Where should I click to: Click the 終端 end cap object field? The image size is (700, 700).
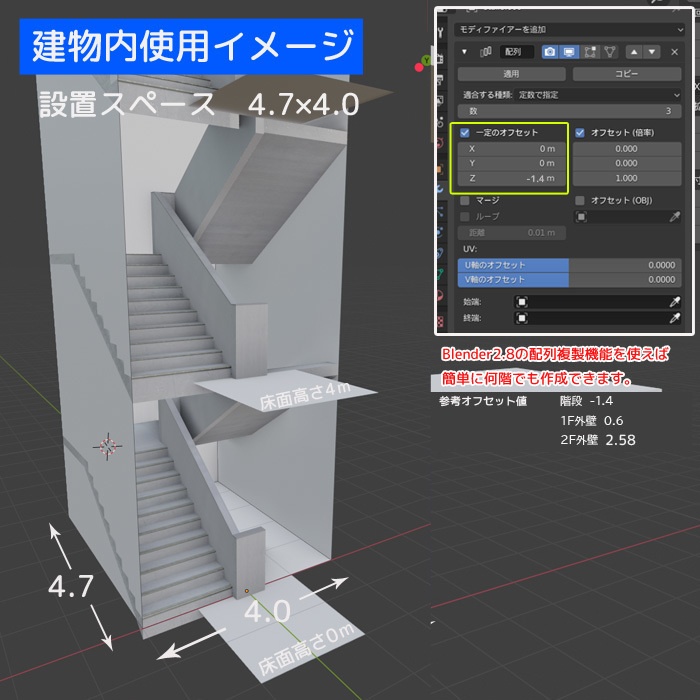(591, 318)
